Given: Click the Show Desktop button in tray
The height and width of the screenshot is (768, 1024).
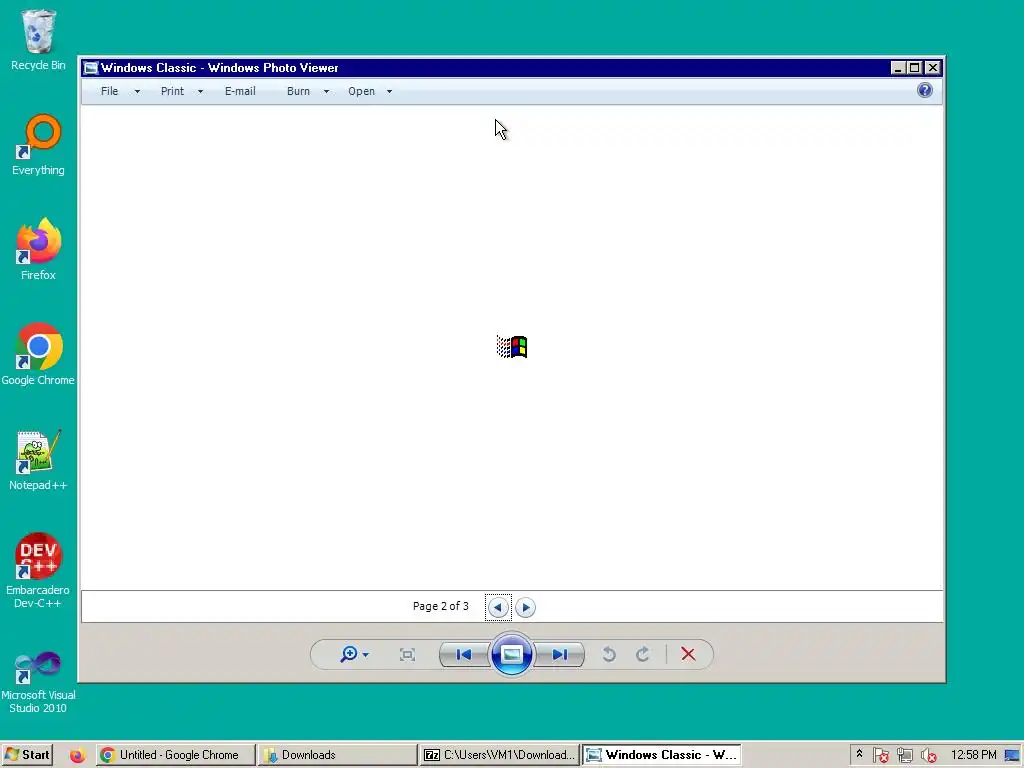Looking at the screenshot, I should click(1012, 756).
